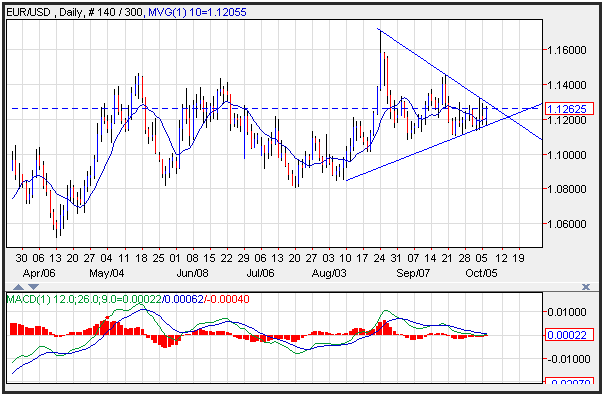The width and height of the screenshot is (605, 396).
Task: Click the down triangle on the MACD panel
Action: pos(34,287)
